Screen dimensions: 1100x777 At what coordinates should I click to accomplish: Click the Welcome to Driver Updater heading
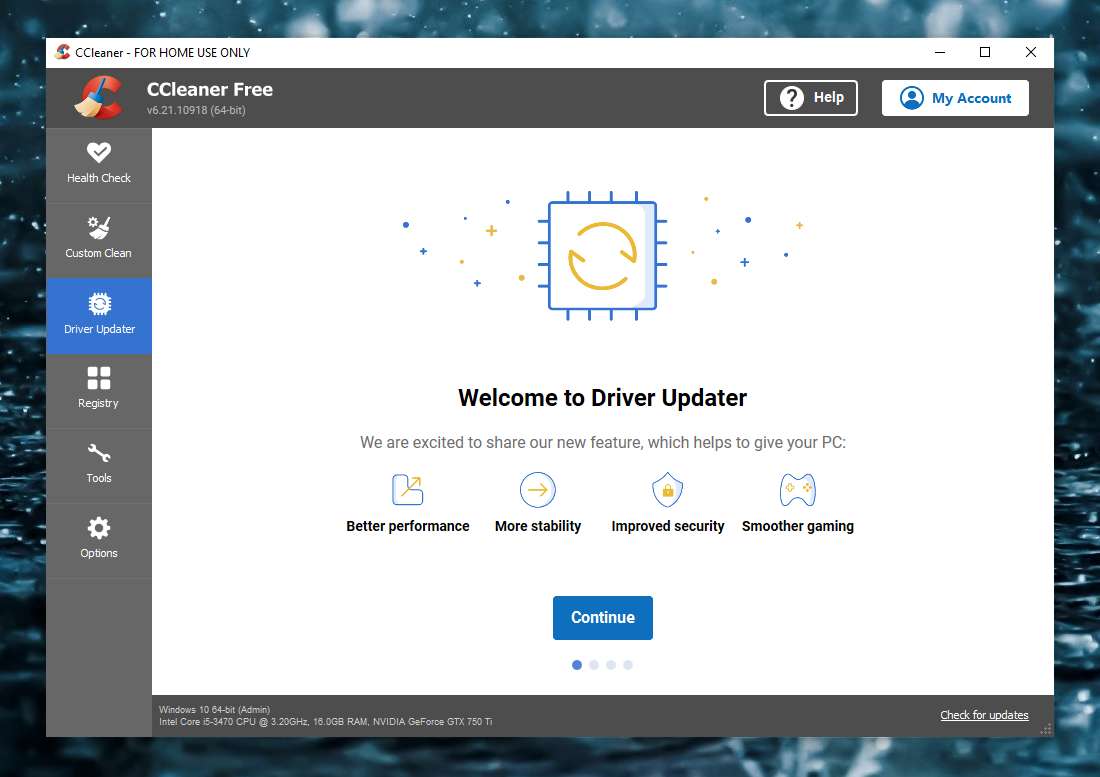tap(603, 398)
